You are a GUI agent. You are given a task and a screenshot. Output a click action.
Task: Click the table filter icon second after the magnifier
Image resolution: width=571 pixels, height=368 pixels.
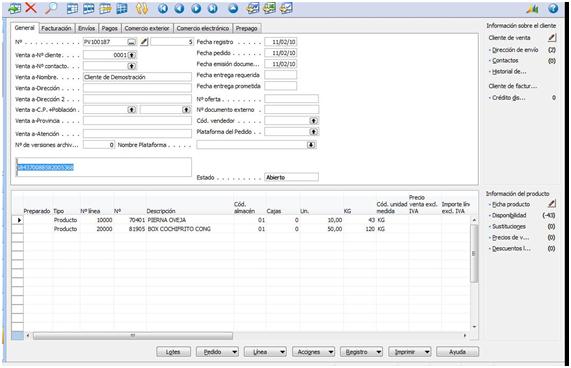[88, 8]
